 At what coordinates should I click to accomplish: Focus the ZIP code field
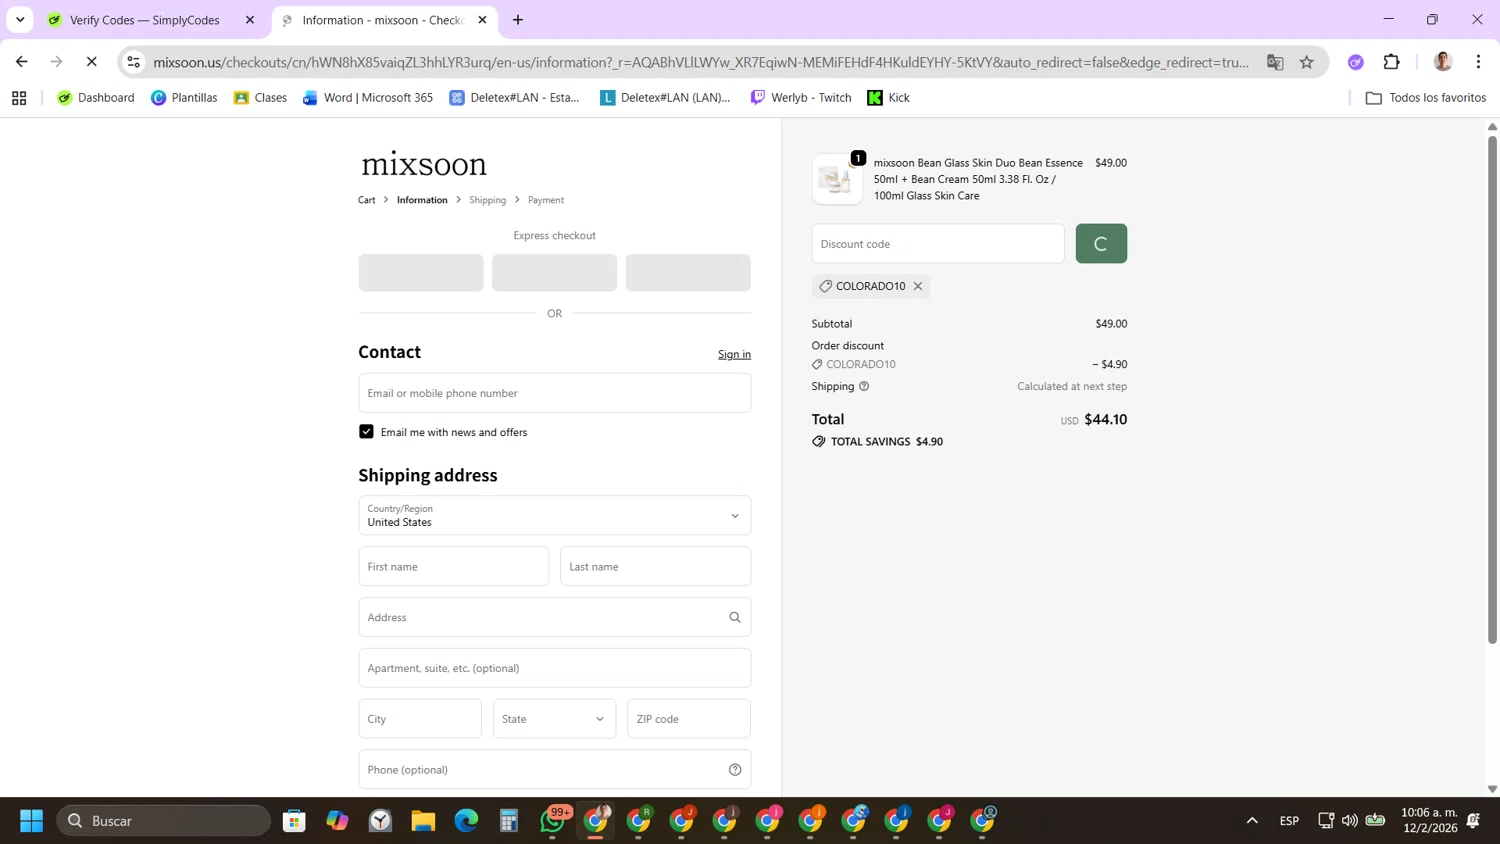689,719
